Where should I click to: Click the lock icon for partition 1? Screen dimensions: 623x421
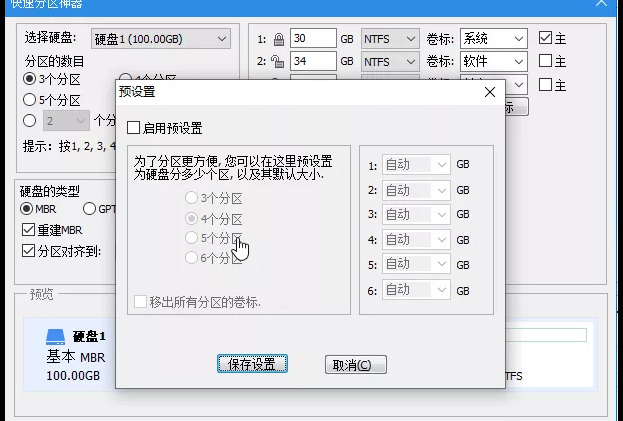coord(279,39)
